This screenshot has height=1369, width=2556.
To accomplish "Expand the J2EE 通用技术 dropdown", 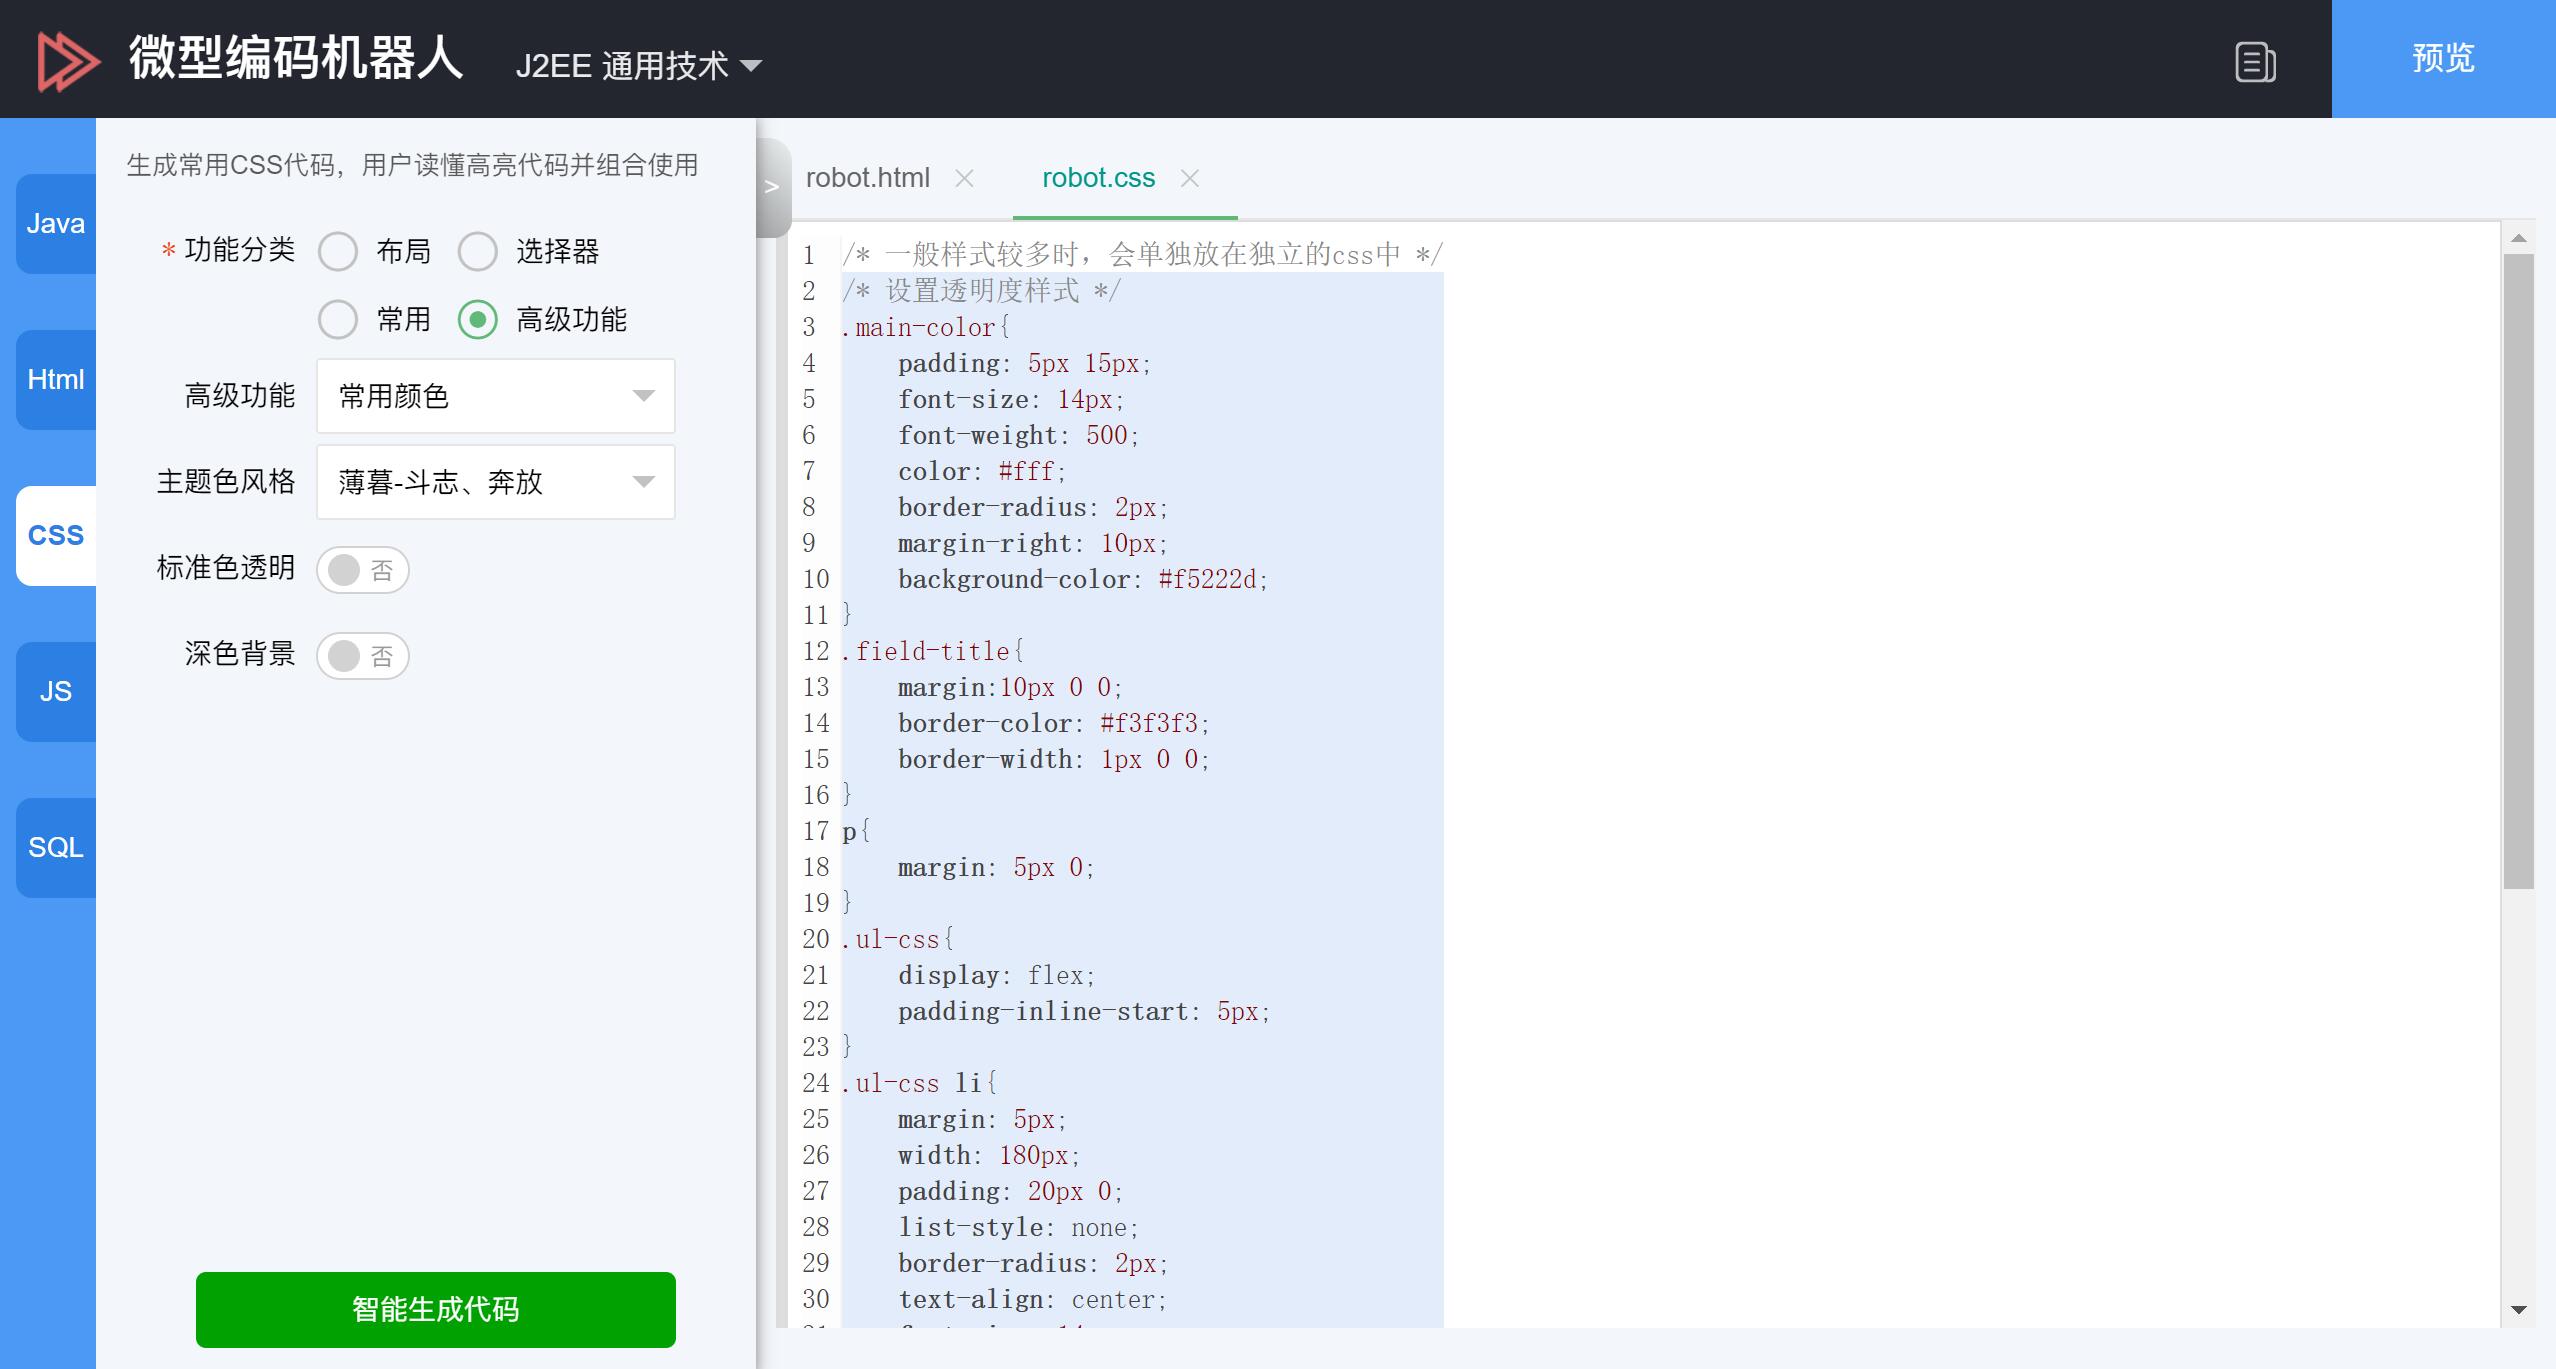I will click(x=638, y=66).
